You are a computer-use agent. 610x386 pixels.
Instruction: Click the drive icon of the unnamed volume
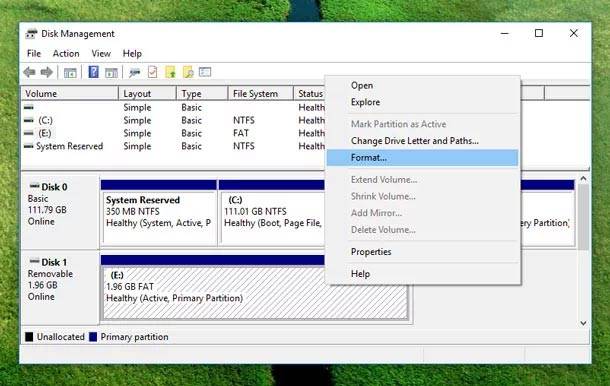(x=29, y=107)
